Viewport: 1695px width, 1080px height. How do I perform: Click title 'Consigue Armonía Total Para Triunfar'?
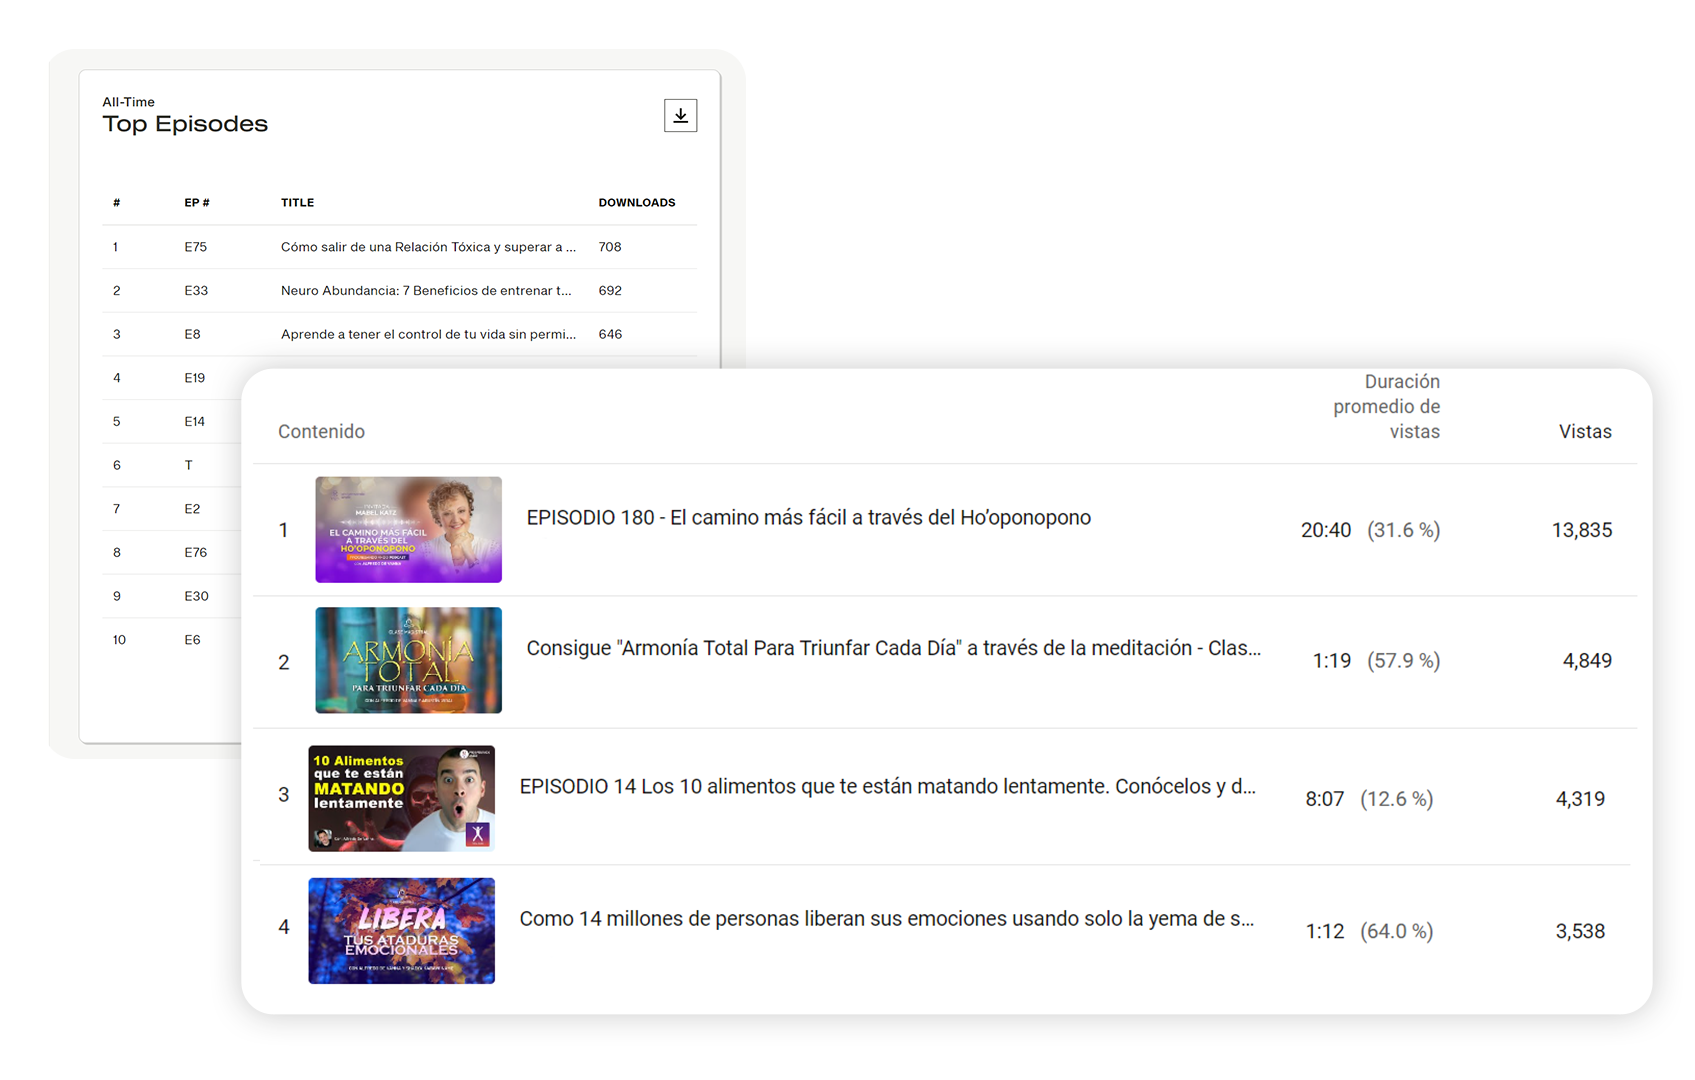893,648
